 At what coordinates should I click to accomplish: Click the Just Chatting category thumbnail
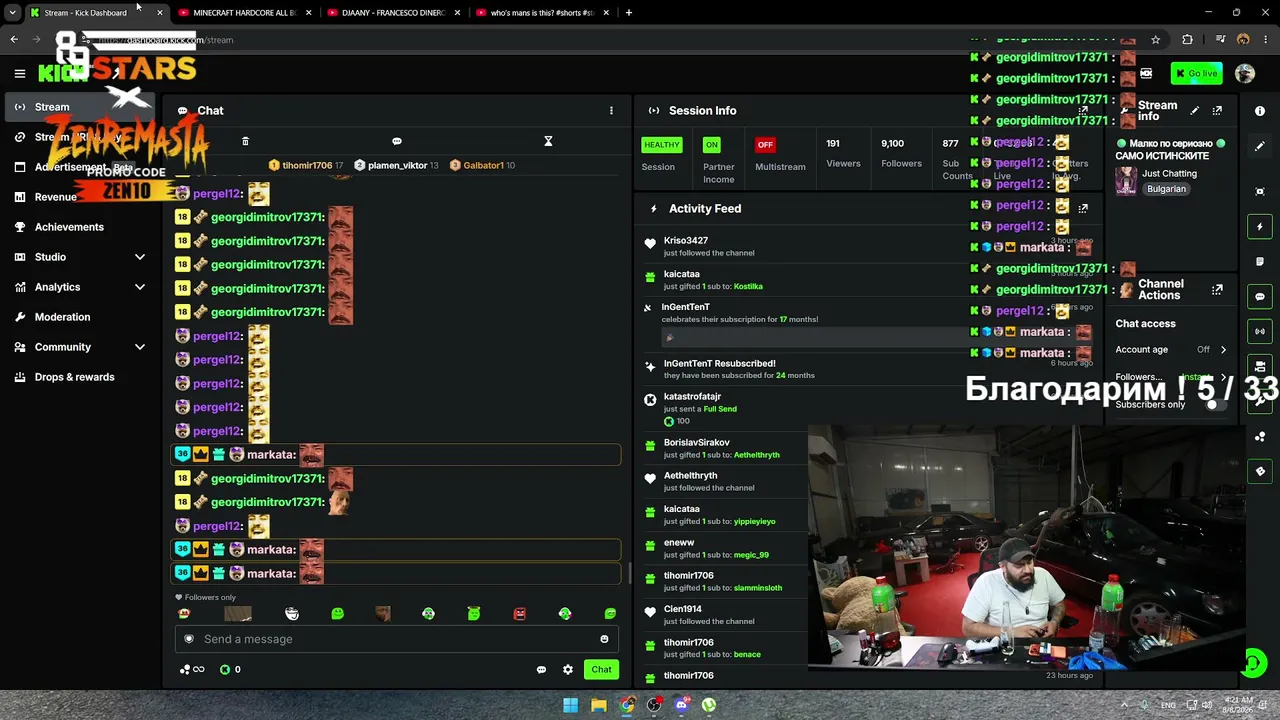(x=1127, y=180)
